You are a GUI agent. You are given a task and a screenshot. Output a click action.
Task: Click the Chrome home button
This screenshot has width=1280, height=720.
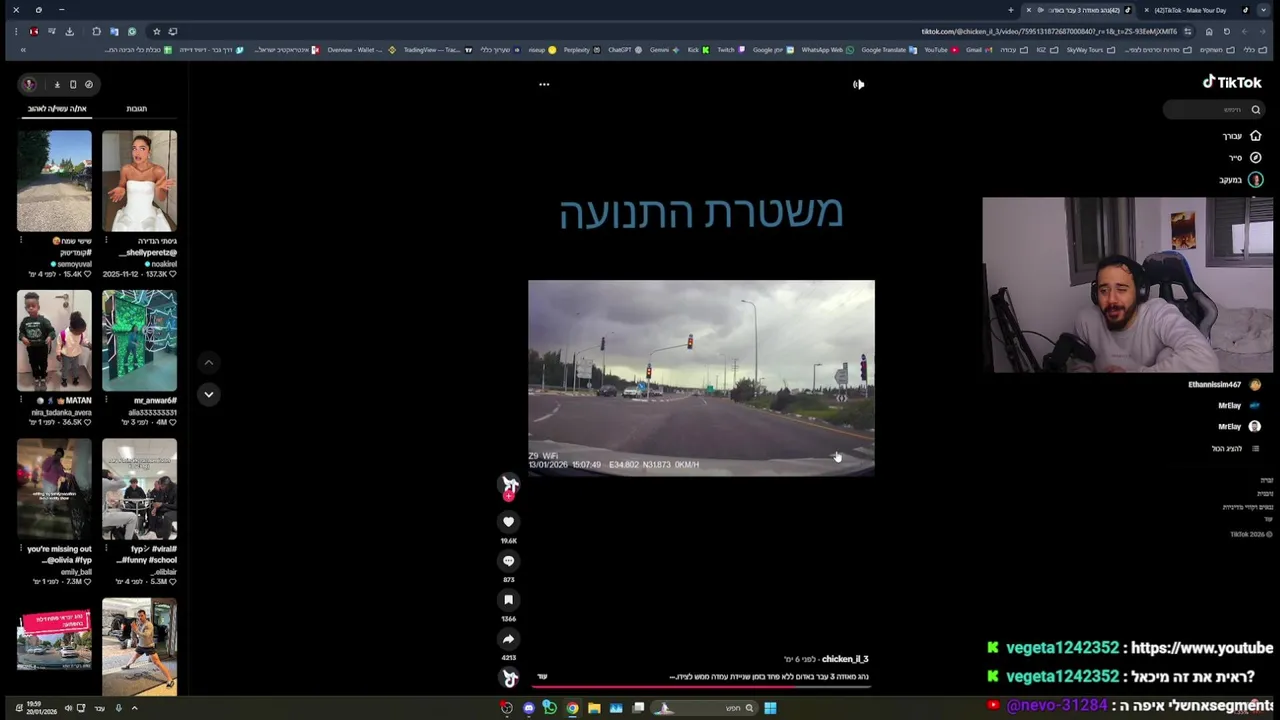[x=1209, y=31]
